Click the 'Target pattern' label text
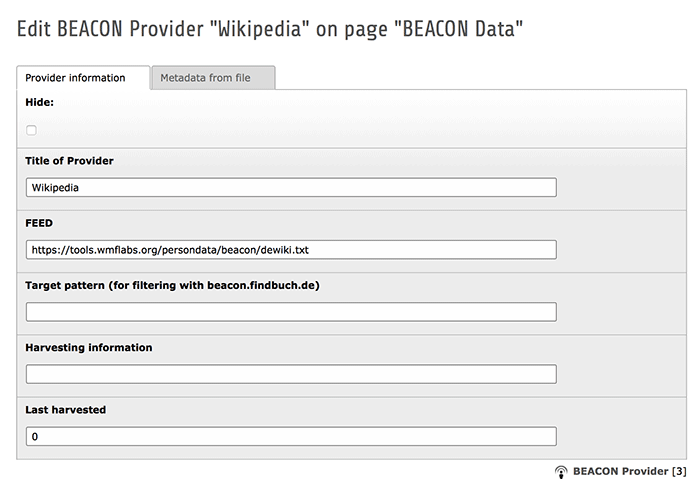This screenshot has width=700, height=498. point(172,285)
